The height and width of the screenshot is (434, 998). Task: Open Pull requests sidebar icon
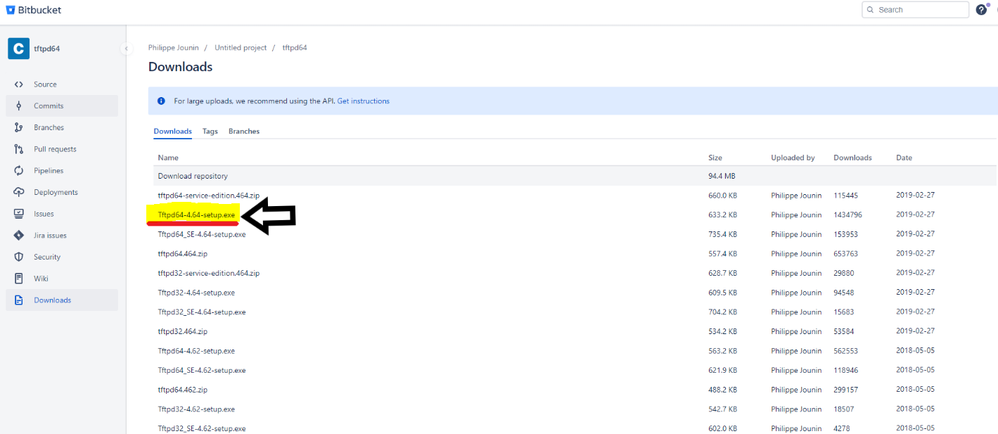coord(19,149)
